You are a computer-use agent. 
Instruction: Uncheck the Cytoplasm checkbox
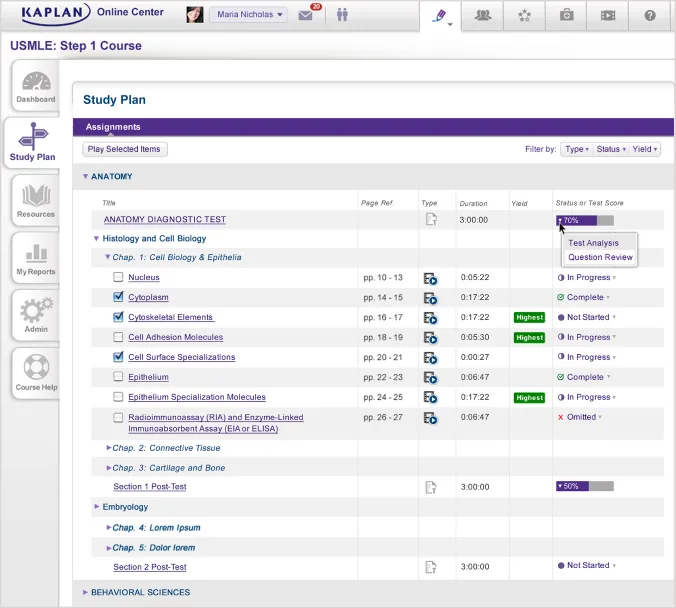point(118,297)
